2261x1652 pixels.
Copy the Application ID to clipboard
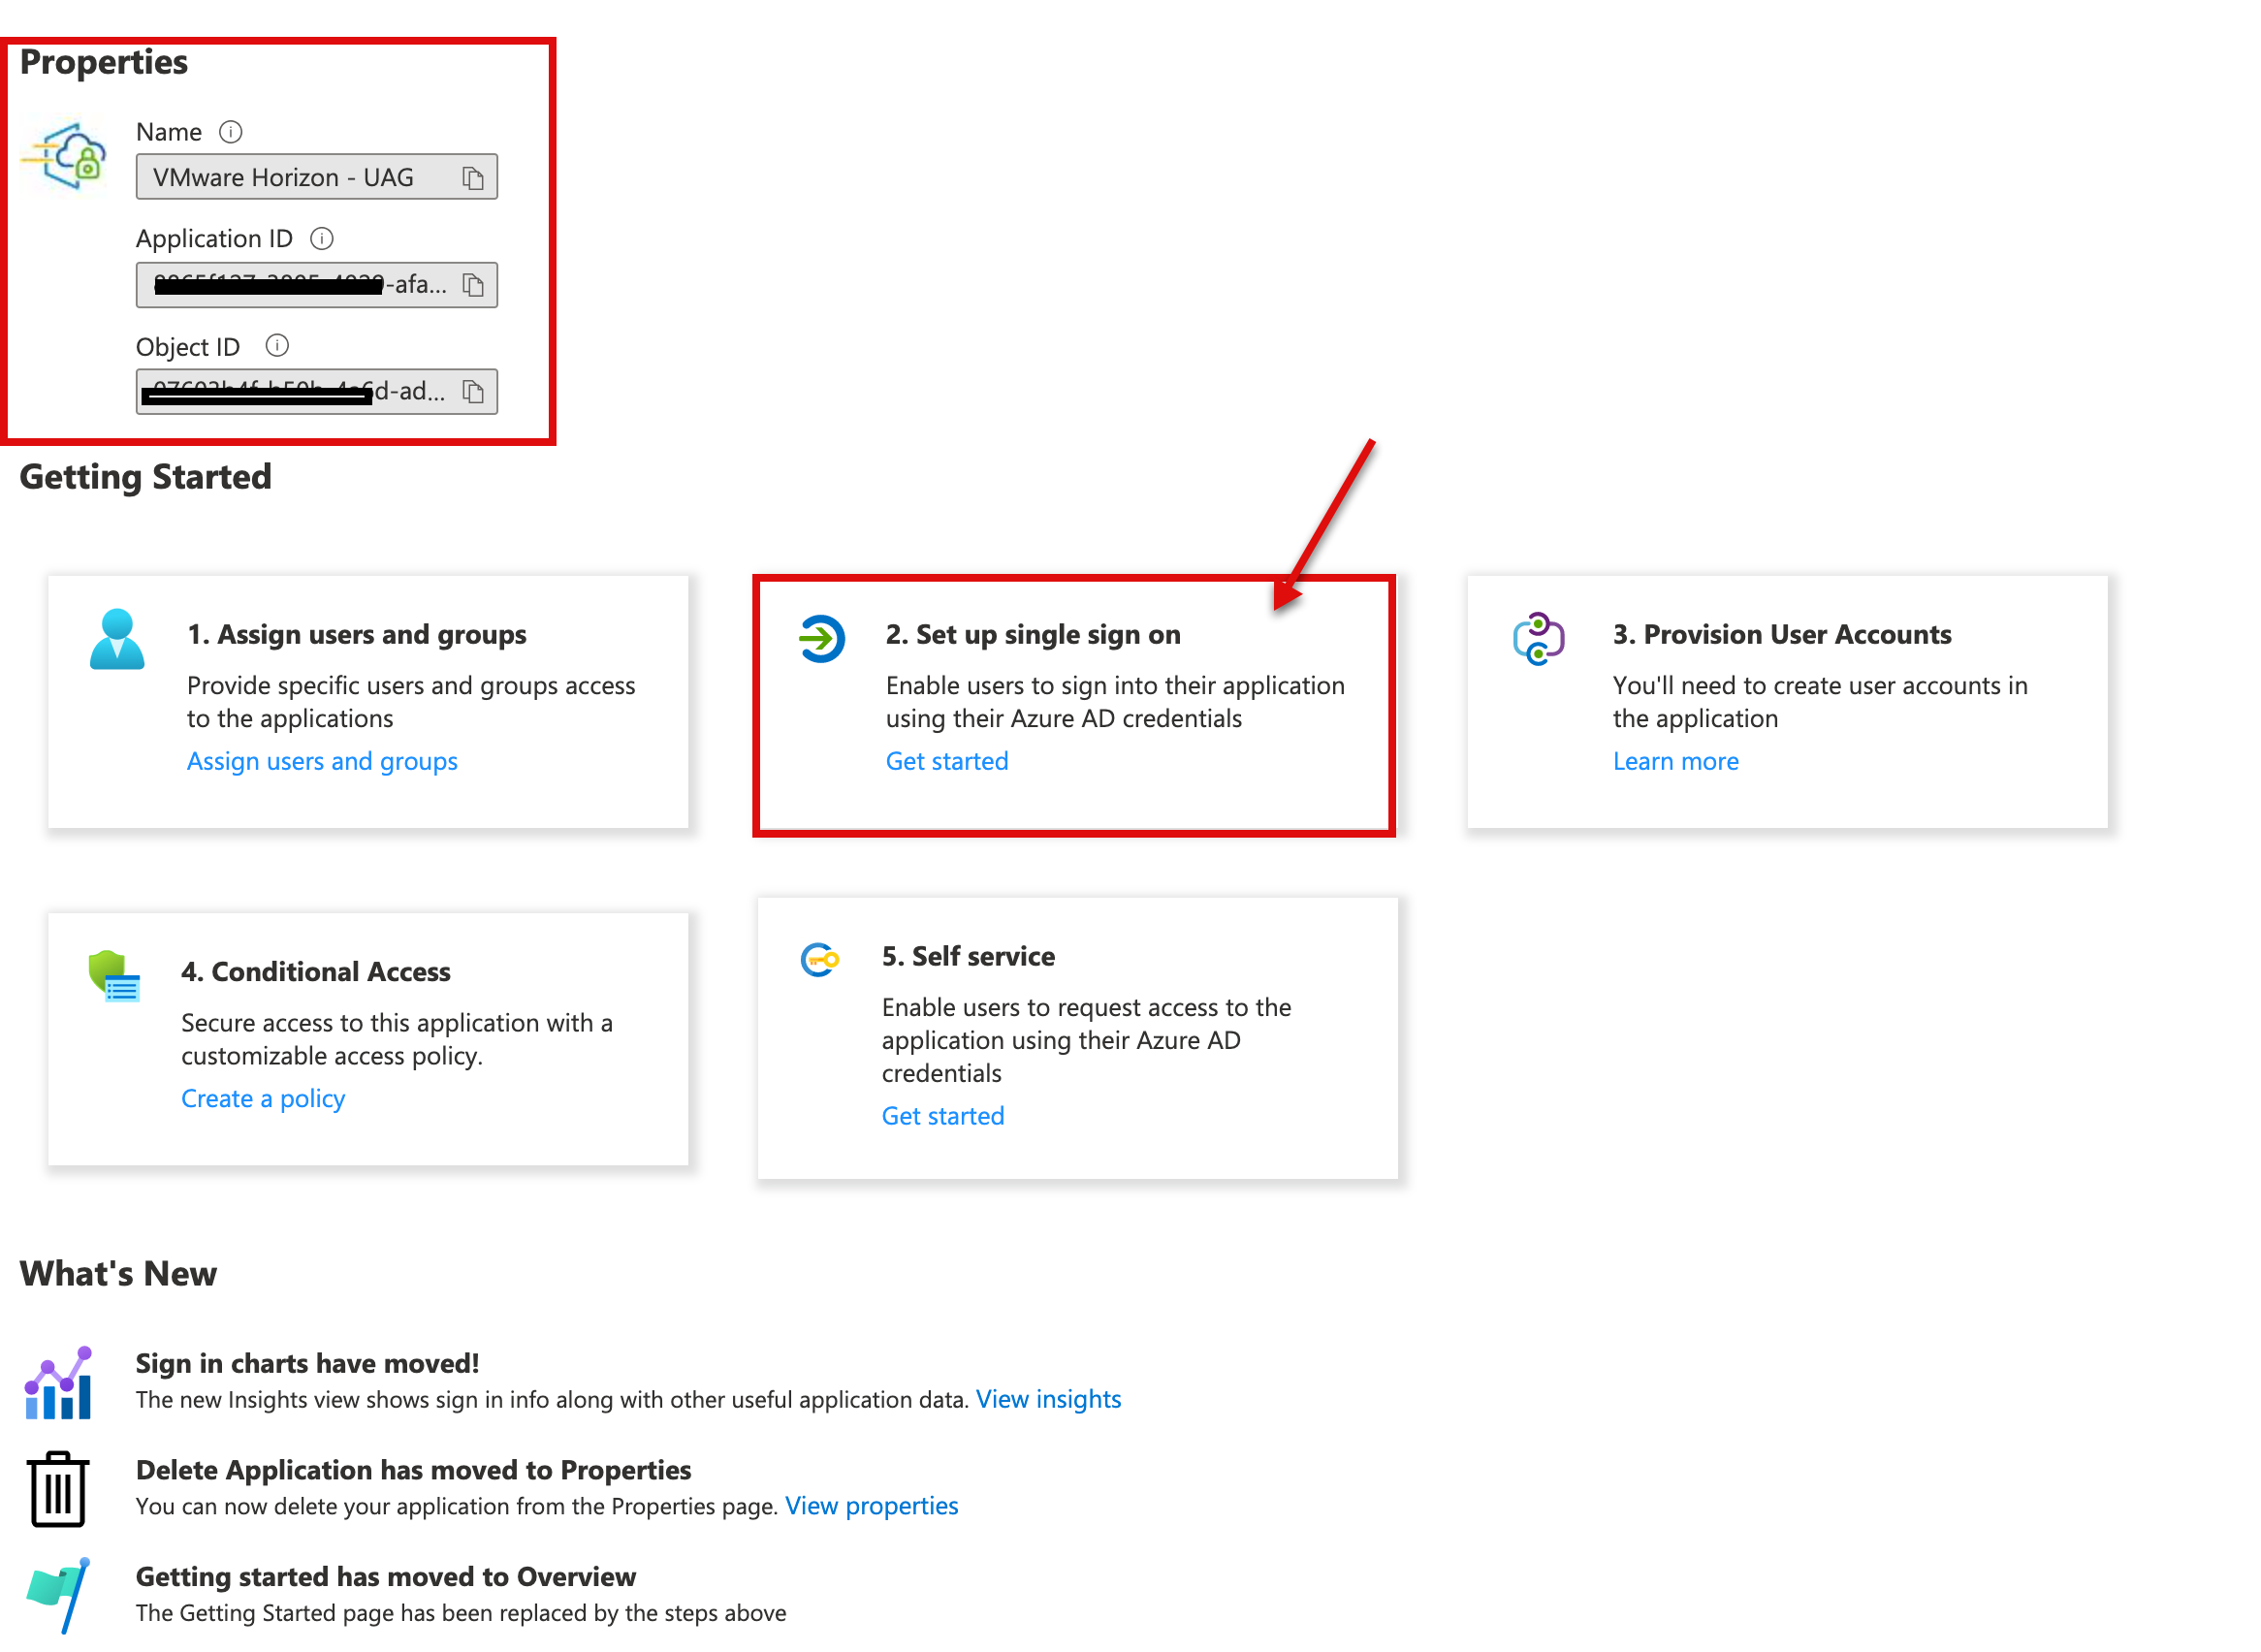473,285
